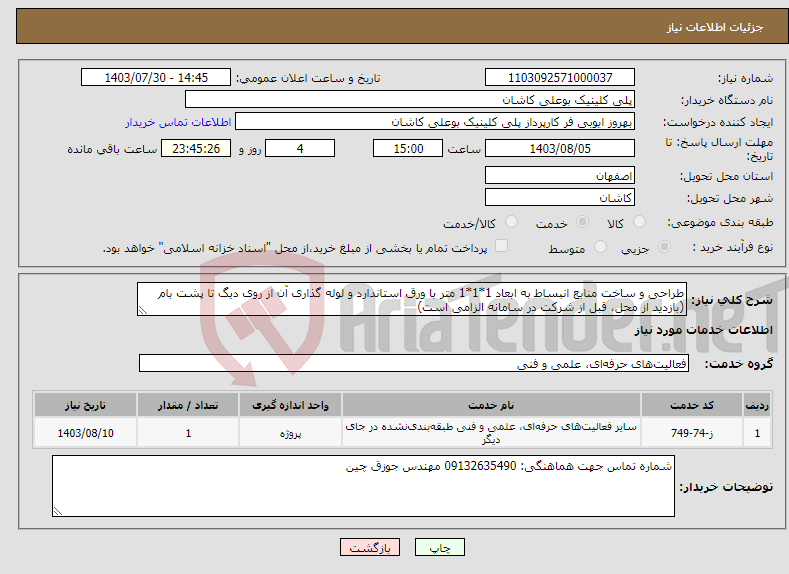Toggle the اسناد خزانه اسلامی payment checkbox
This screenshot has width=789, height=574.
501,245
